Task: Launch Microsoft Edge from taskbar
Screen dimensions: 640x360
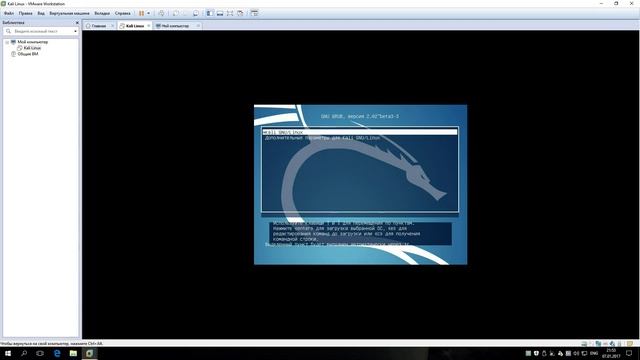Action: pos(57,353)
